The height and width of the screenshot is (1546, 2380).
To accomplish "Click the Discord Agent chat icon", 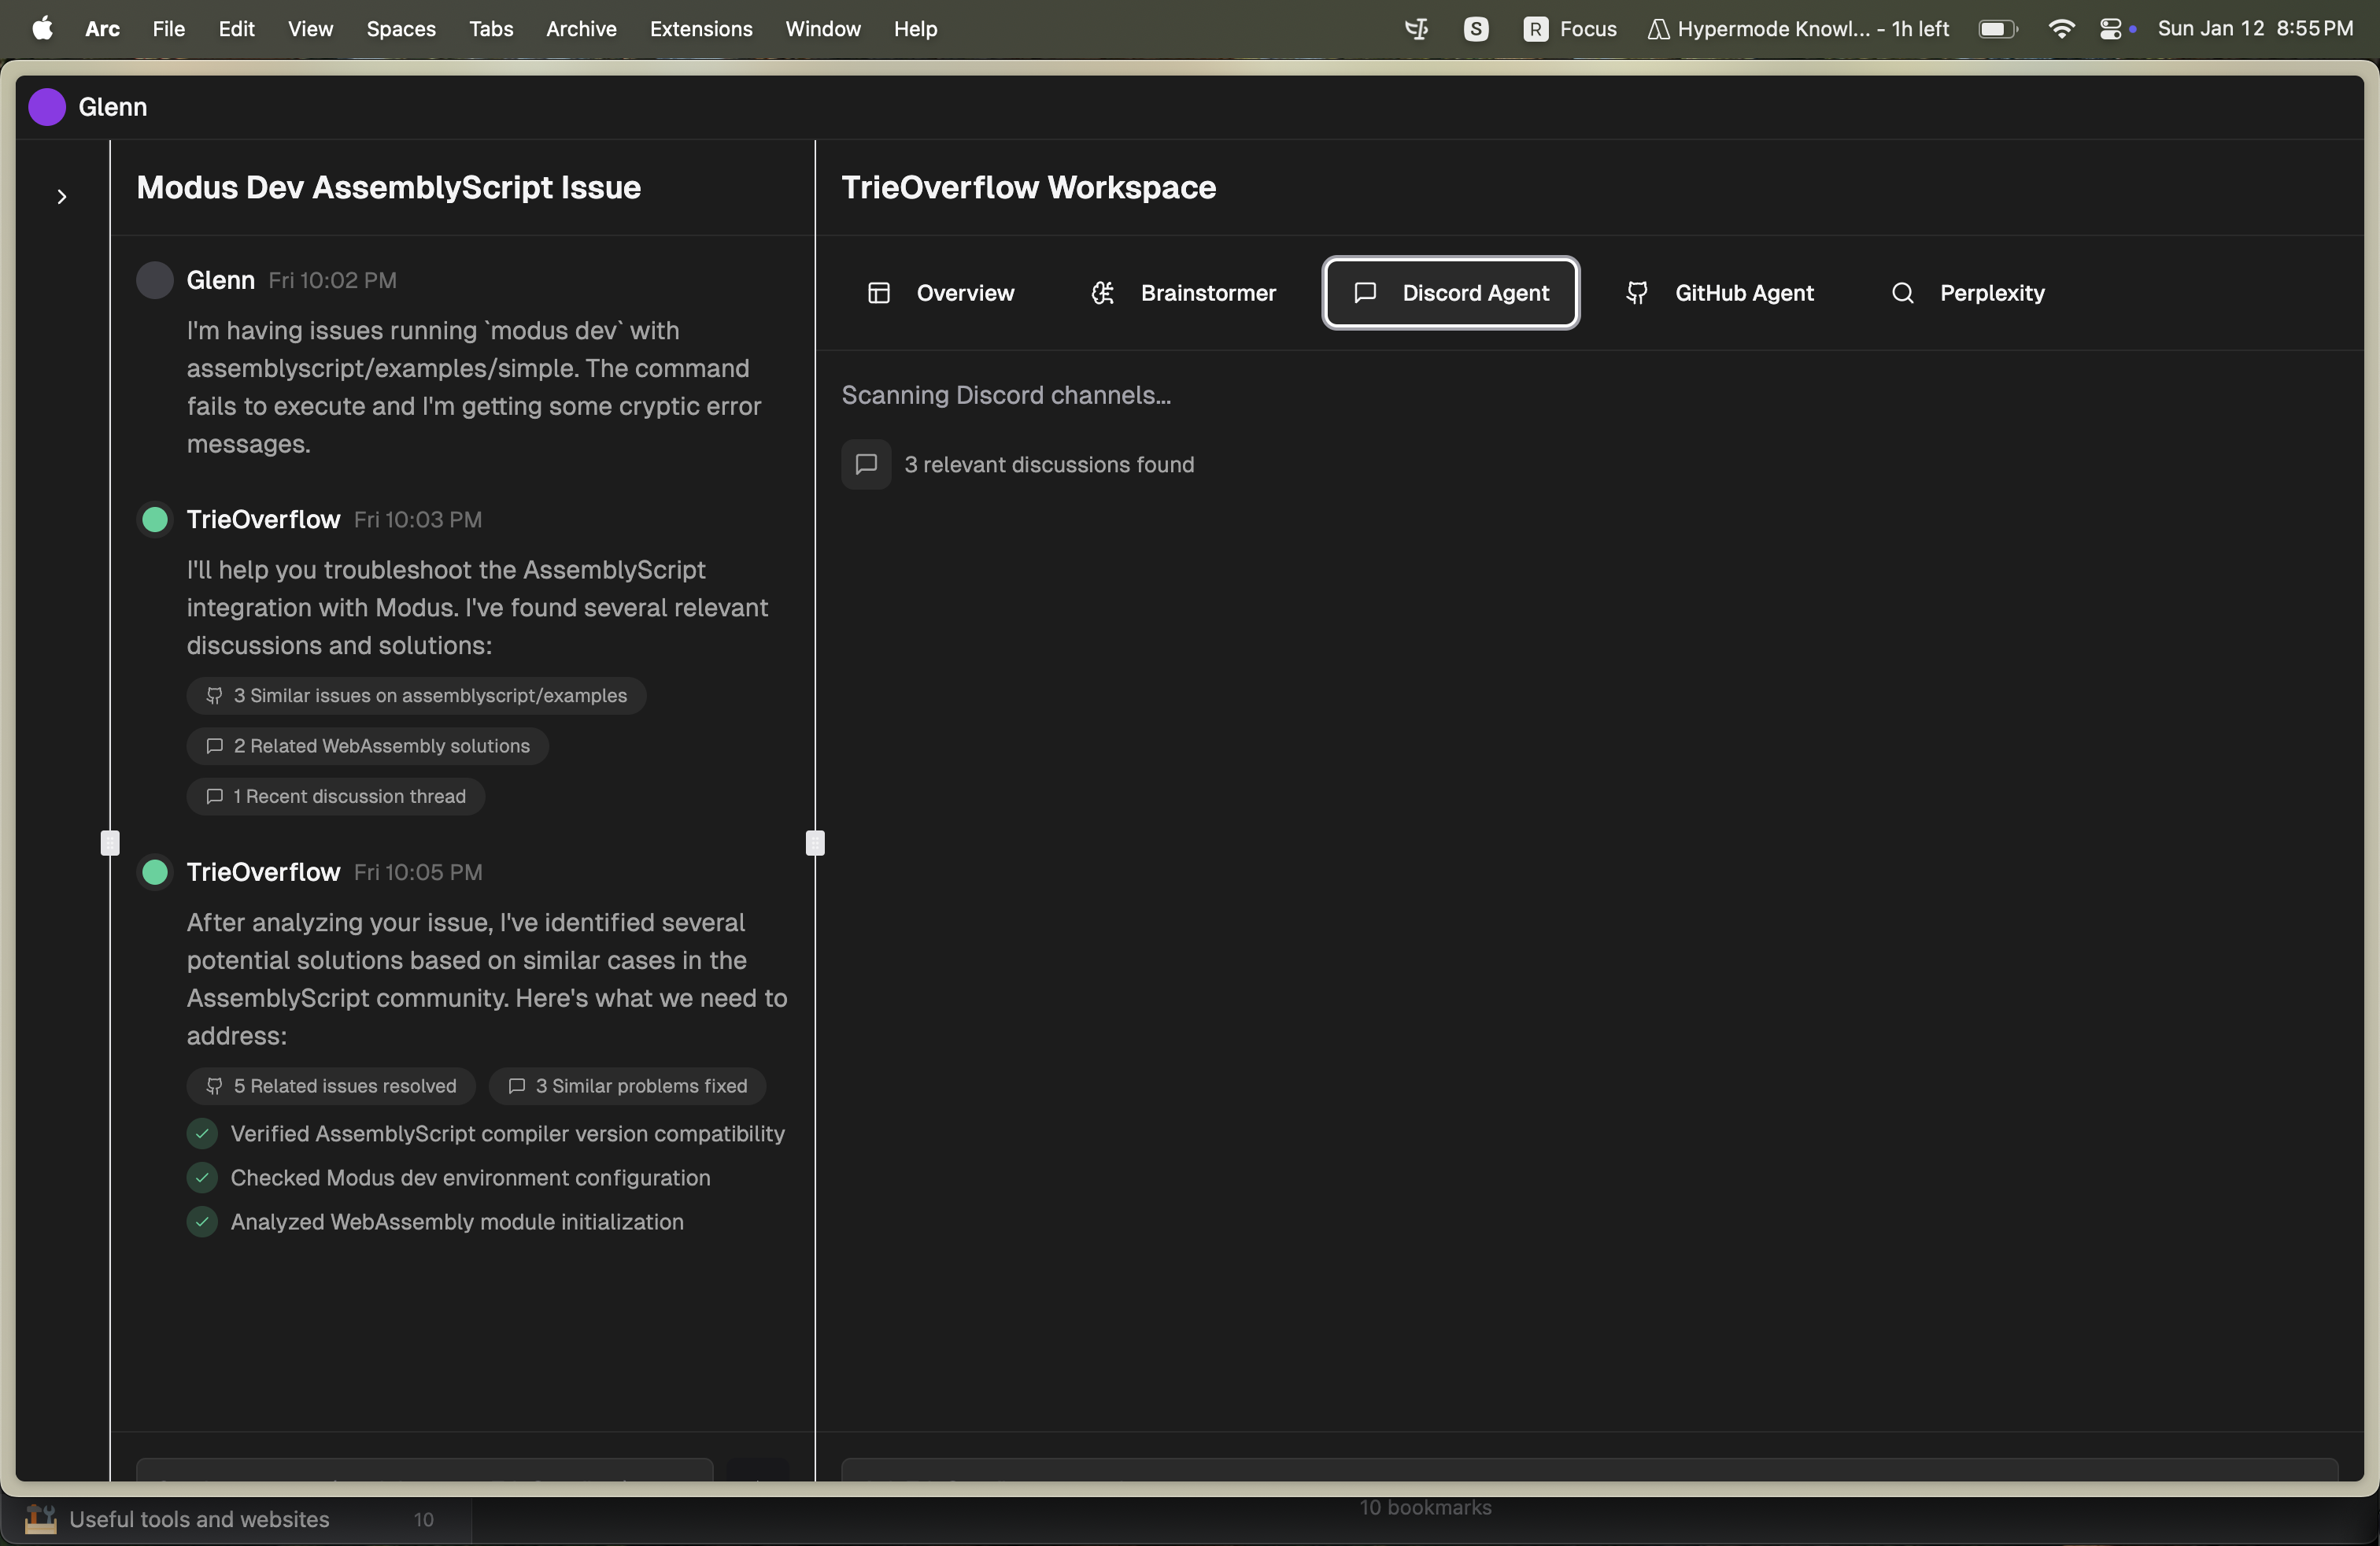I will (1365, 292).
